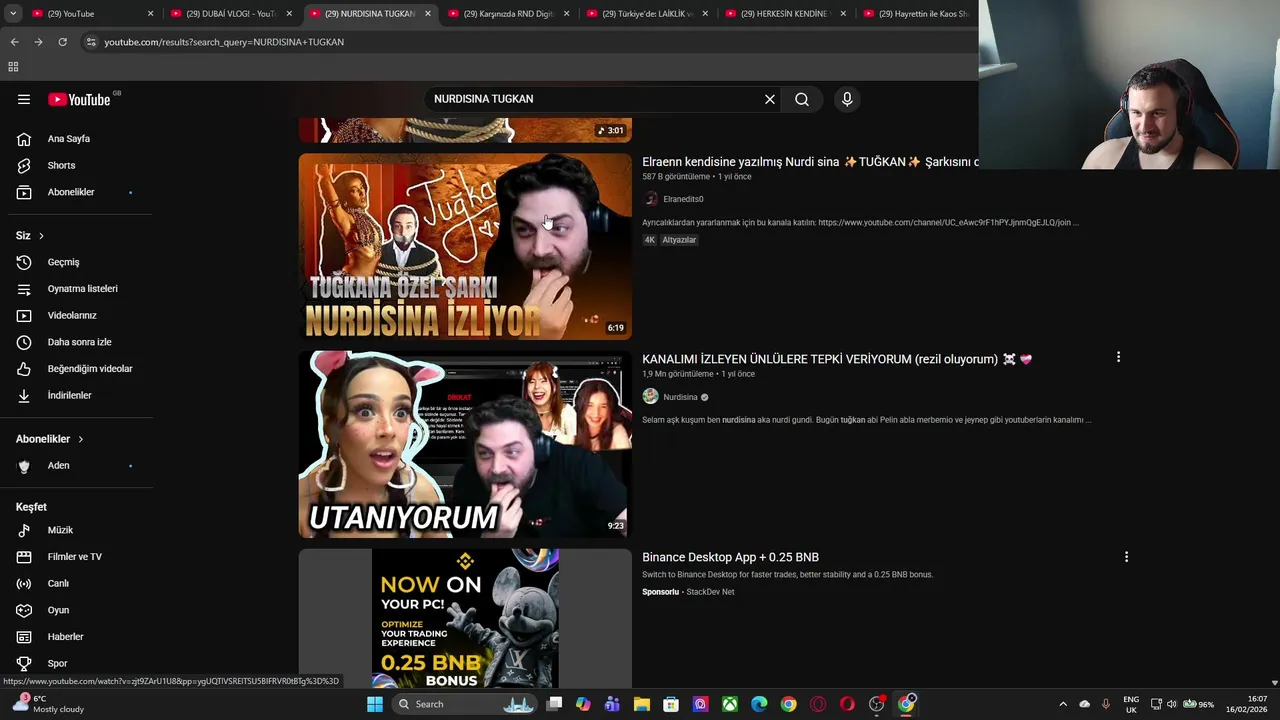Open the browser apps grid shortcut

pyautogui.click(x=13, y=67)
